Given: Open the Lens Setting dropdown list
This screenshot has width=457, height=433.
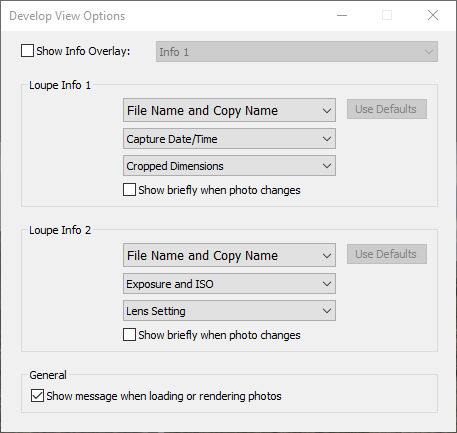Looking at the screenshot, I should coord(229,311).
